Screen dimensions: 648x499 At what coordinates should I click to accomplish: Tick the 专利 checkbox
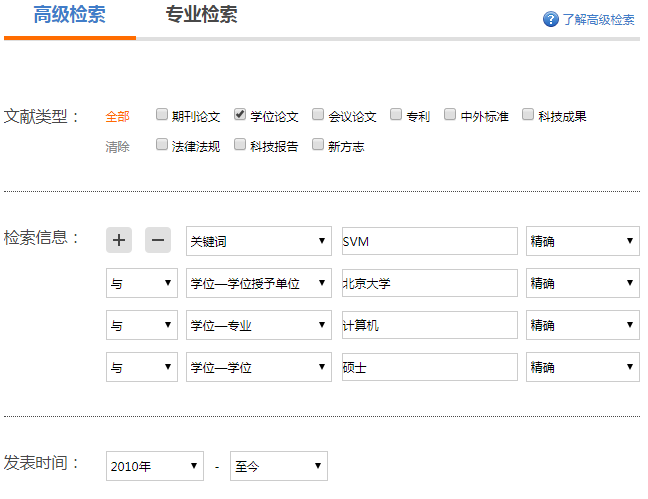pos(396,115)
